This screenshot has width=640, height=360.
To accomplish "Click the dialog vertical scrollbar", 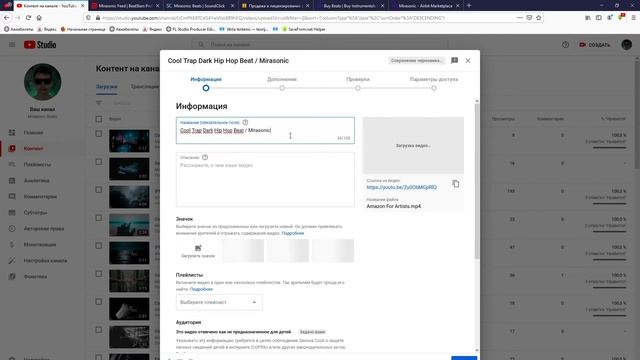I will (x=477, y=182).
